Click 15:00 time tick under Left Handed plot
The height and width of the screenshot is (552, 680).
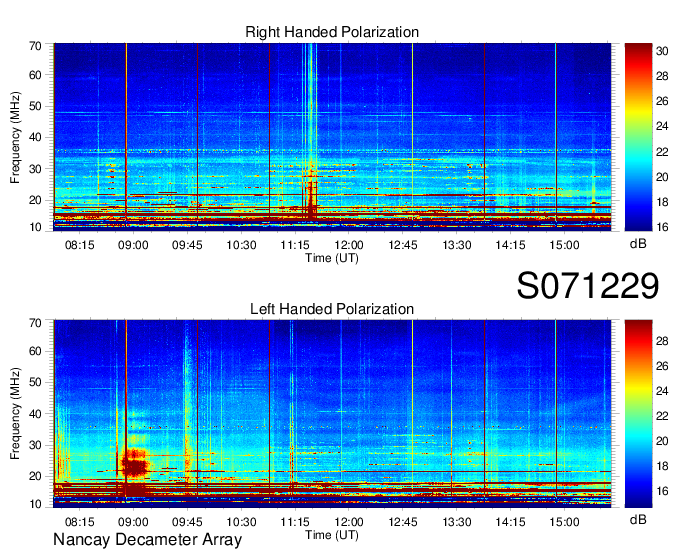[x=564, y=522]
